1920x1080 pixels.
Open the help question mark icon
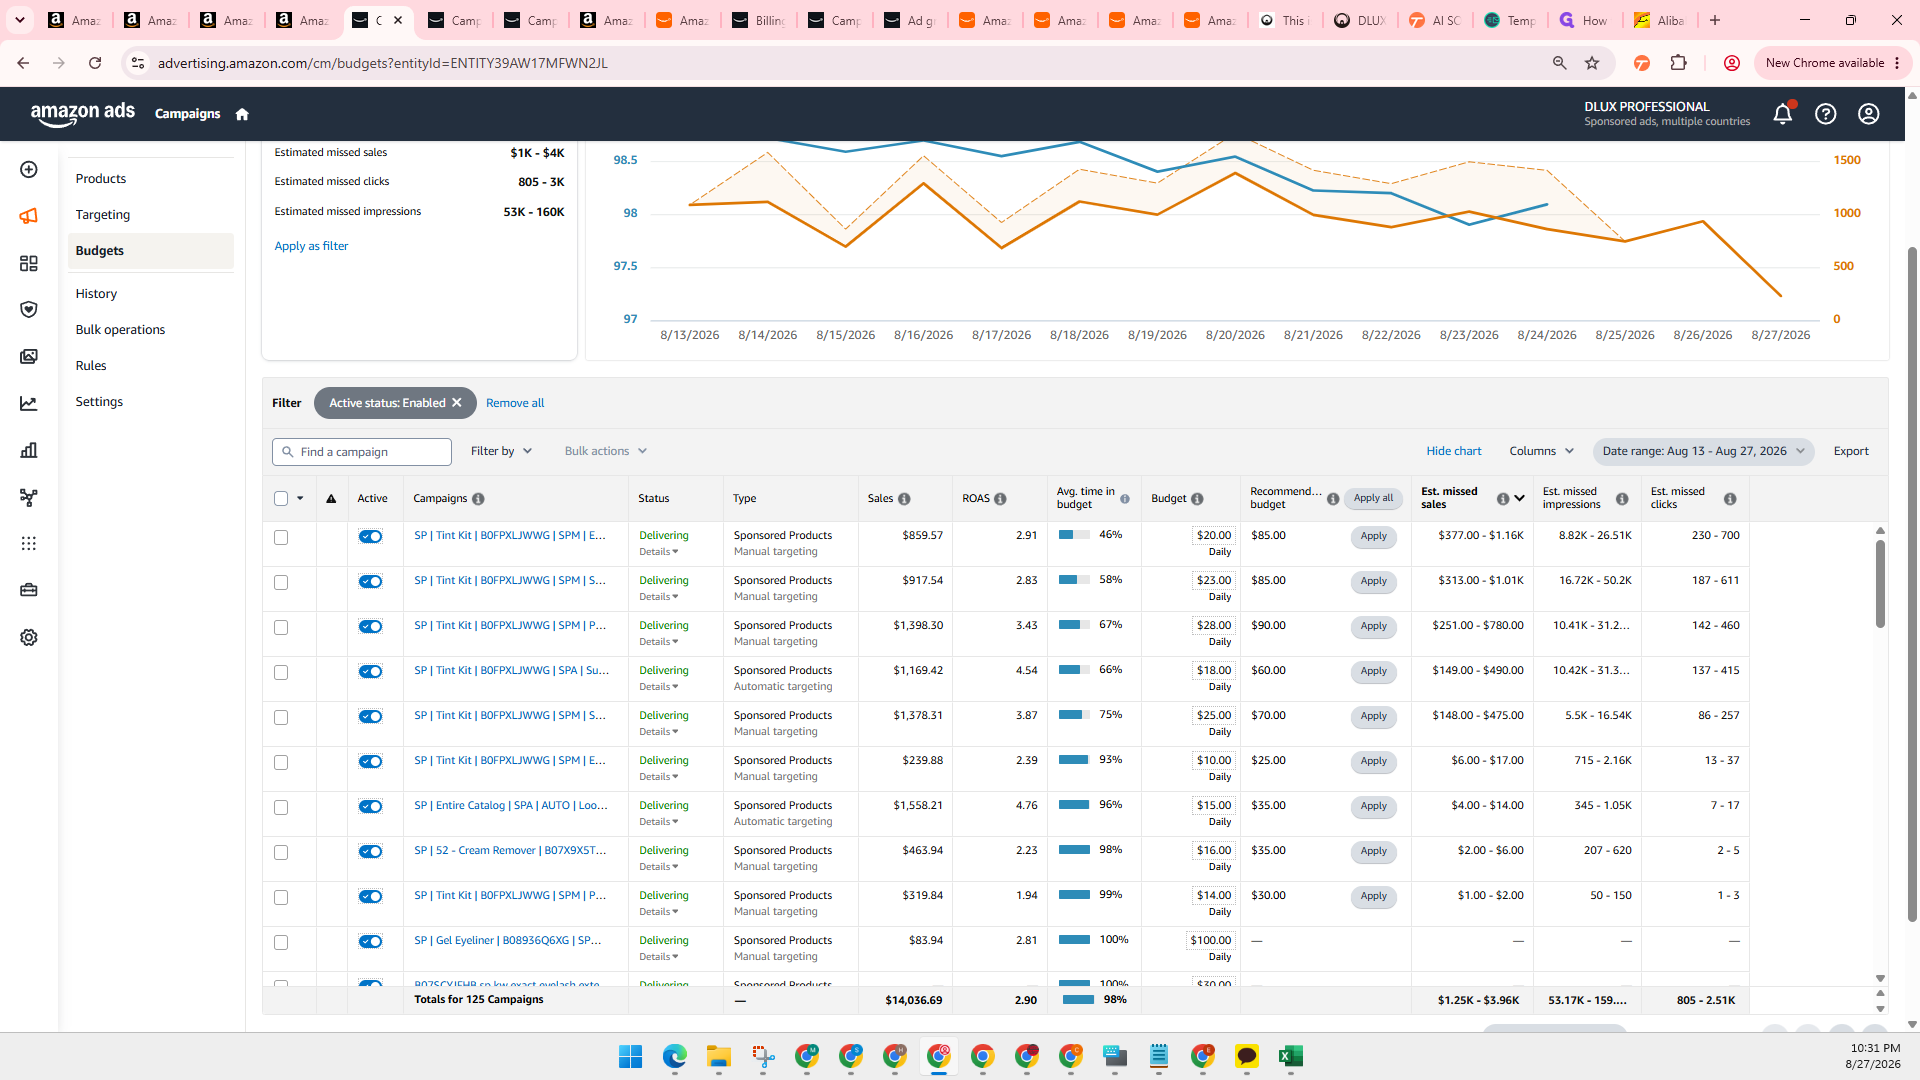pyautogui.click(x=1826, y=114)
